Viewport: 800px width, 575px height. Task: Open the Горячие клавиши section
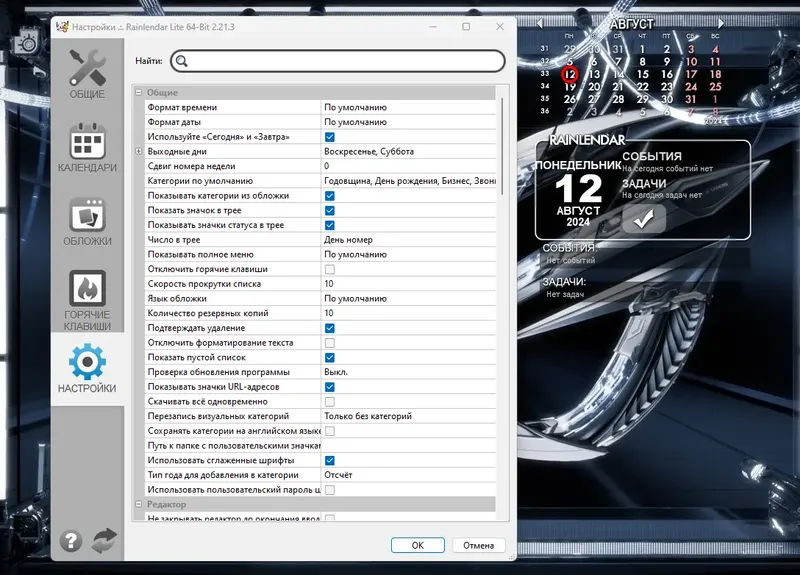point(87,301)
